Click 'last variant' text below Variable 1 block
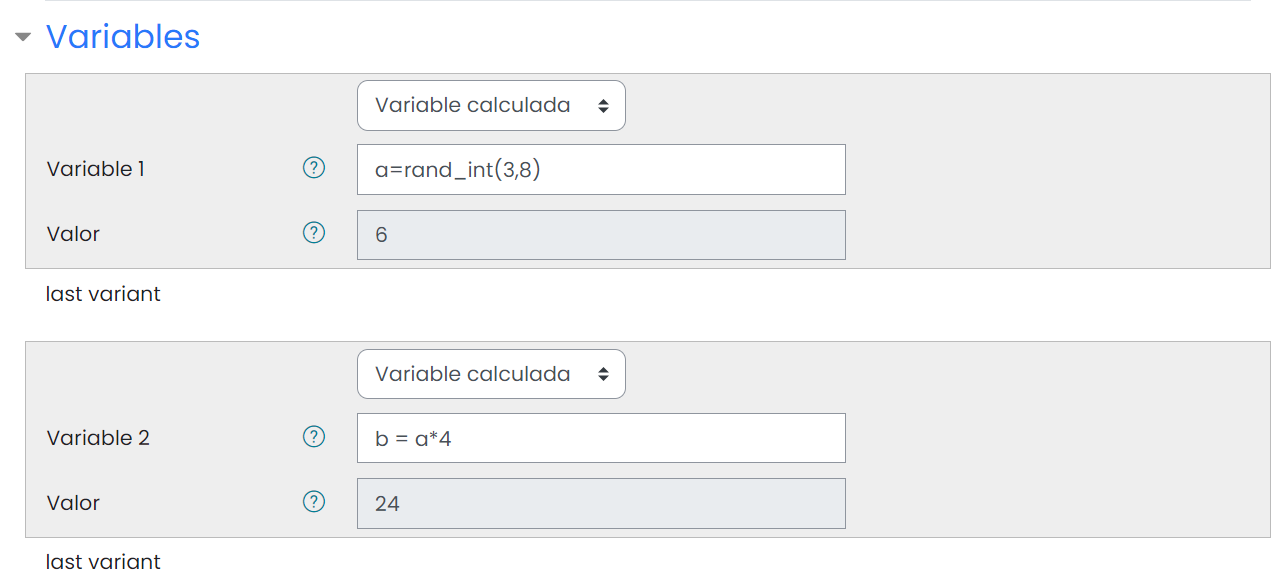 103,294
